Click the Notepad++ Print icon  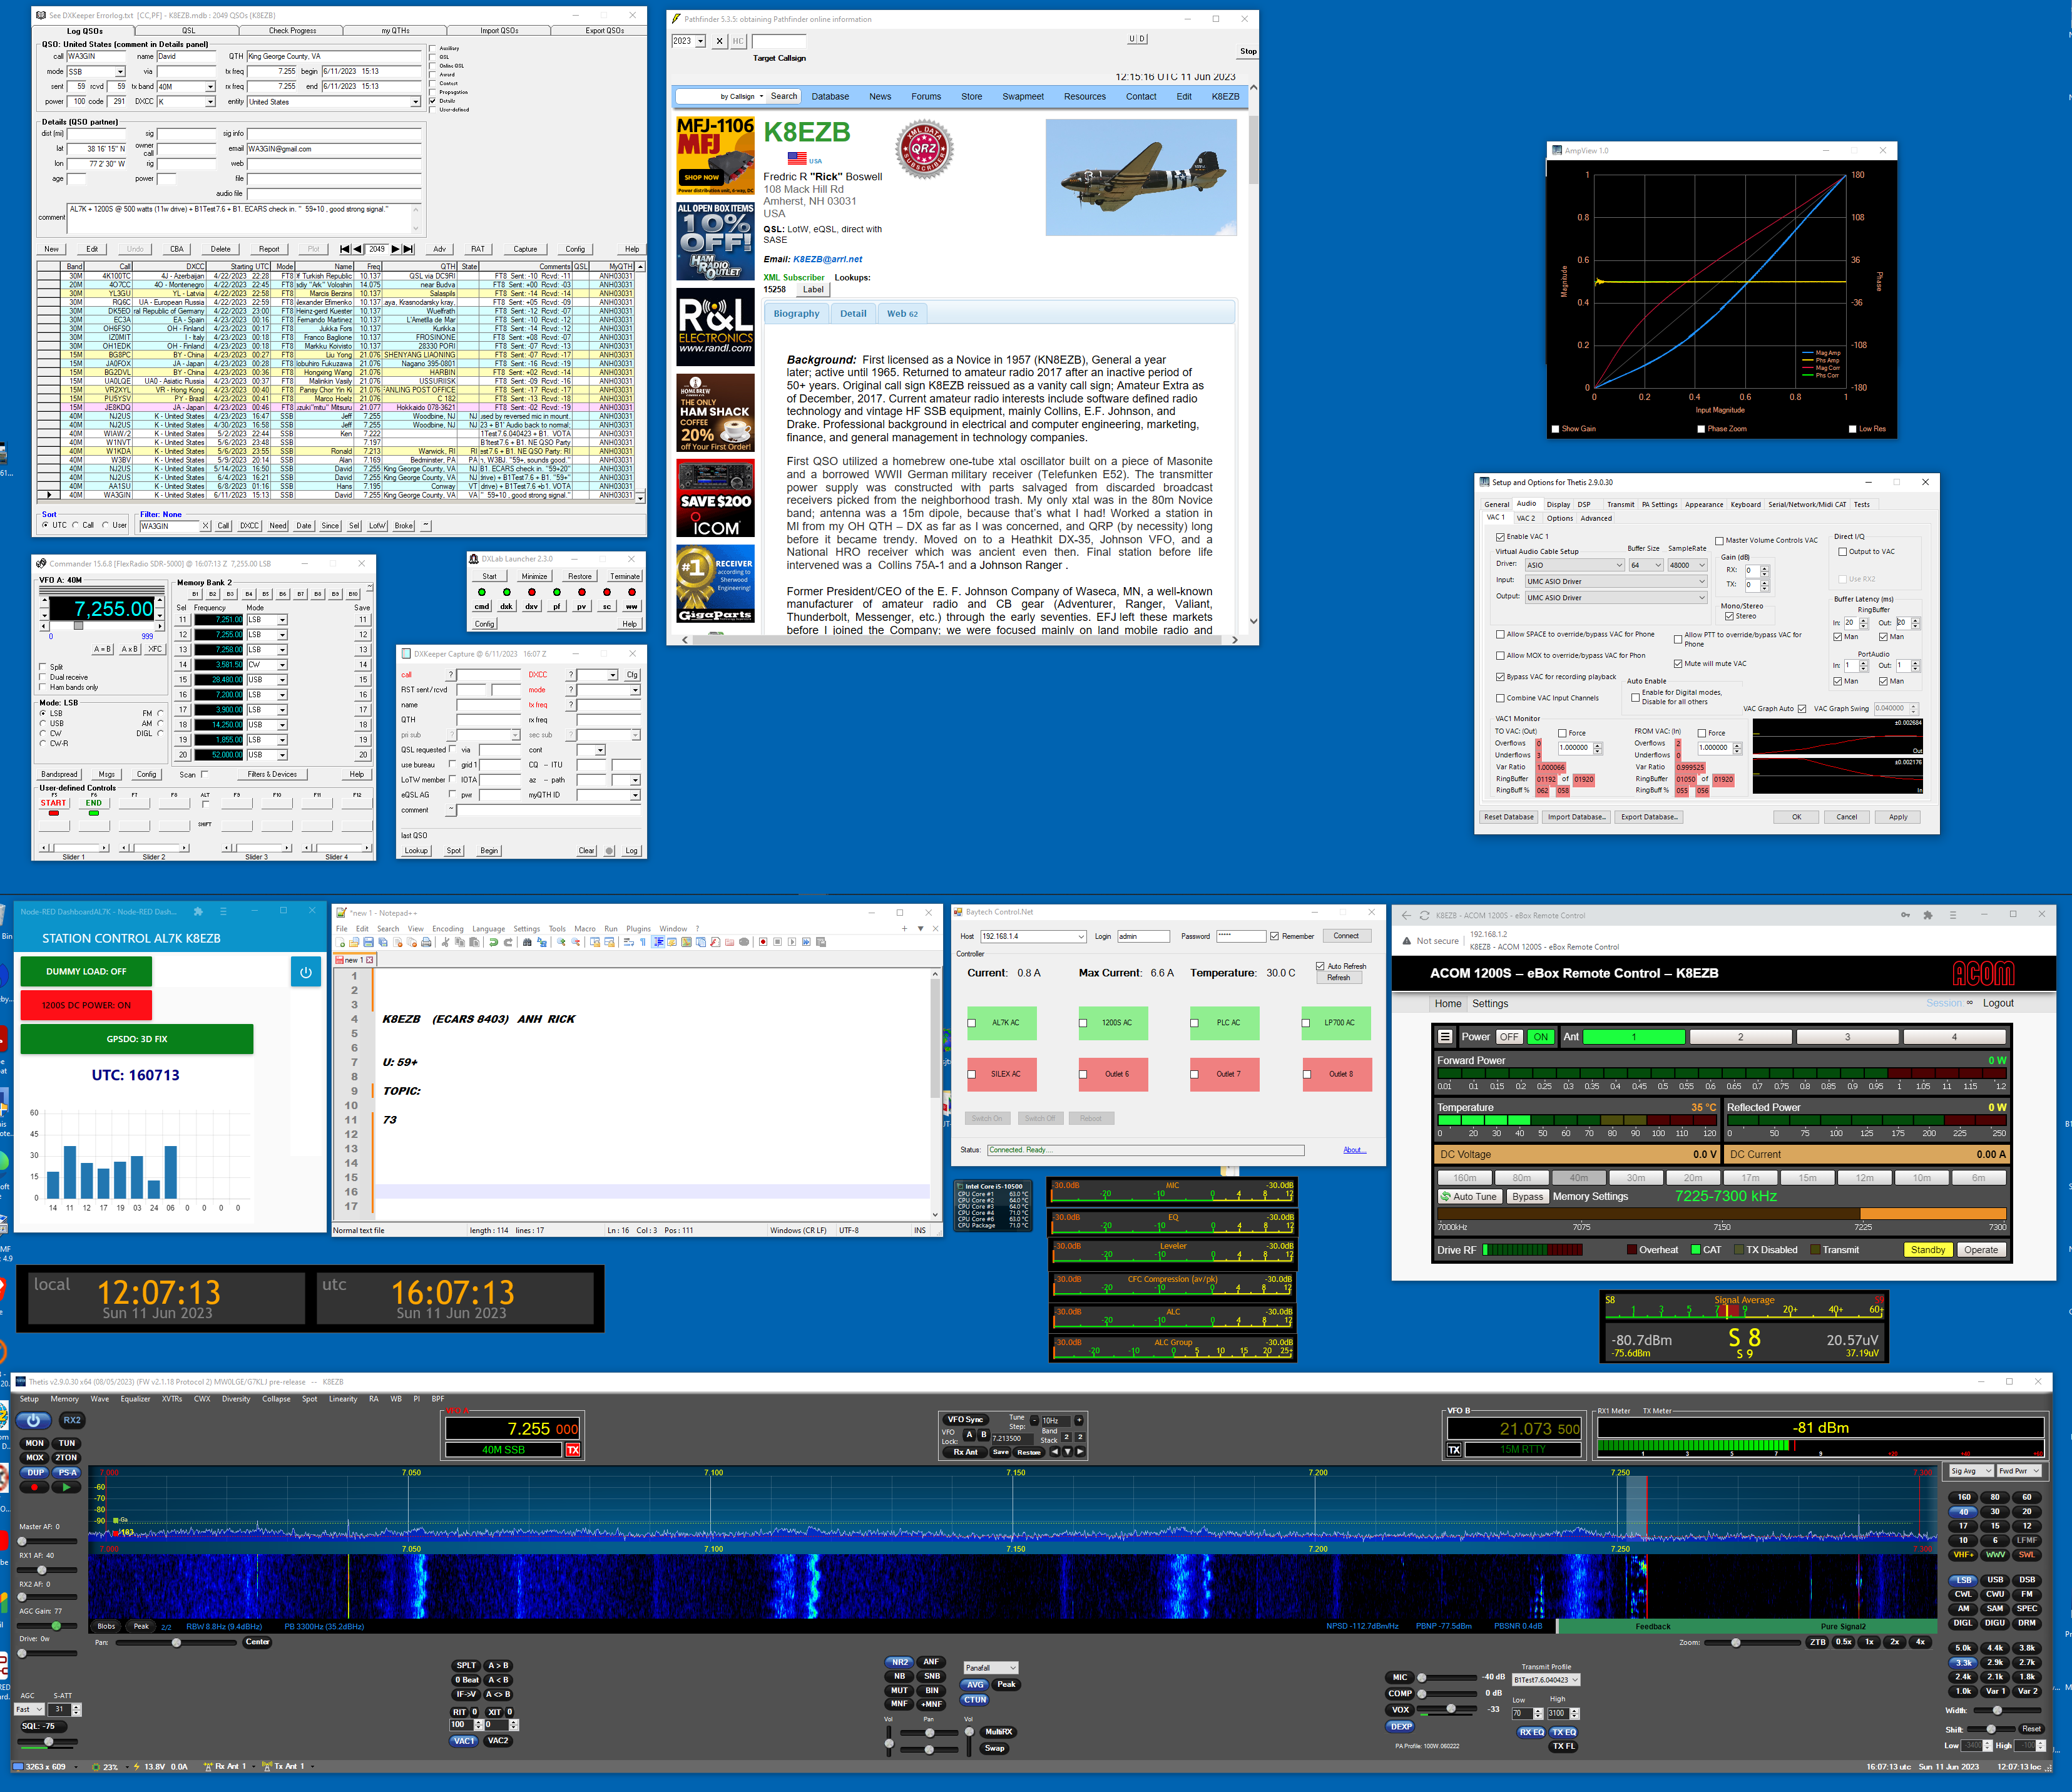pos(426,942)
